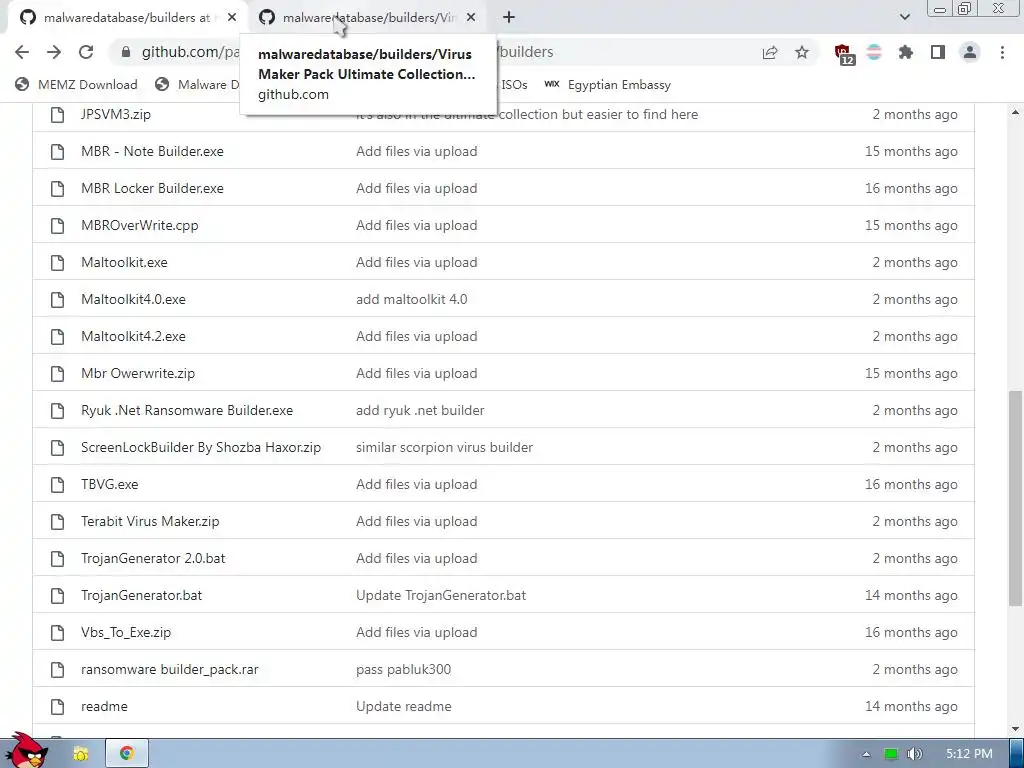
Task: Open JPSVM3.zip file
Action: [116, 114]
